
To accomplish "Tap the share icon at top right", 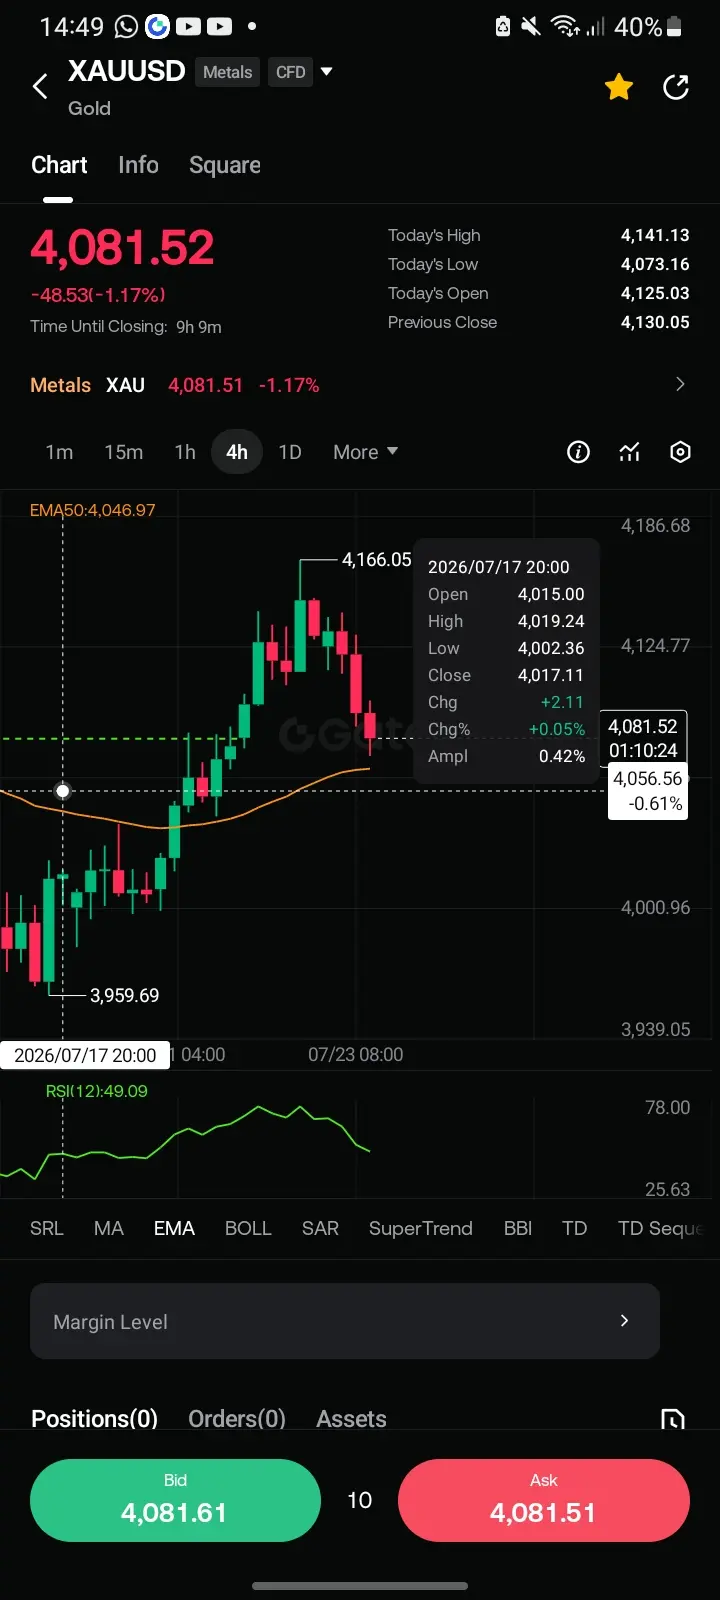I will click(677, 87).
